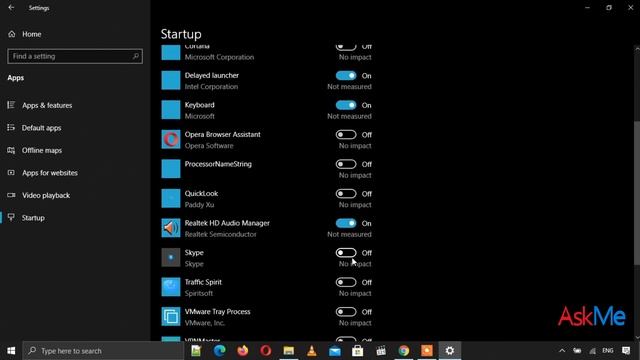Turn off Delayed launcher startup toggle
640x360 pixels.
tap(346, 76)
